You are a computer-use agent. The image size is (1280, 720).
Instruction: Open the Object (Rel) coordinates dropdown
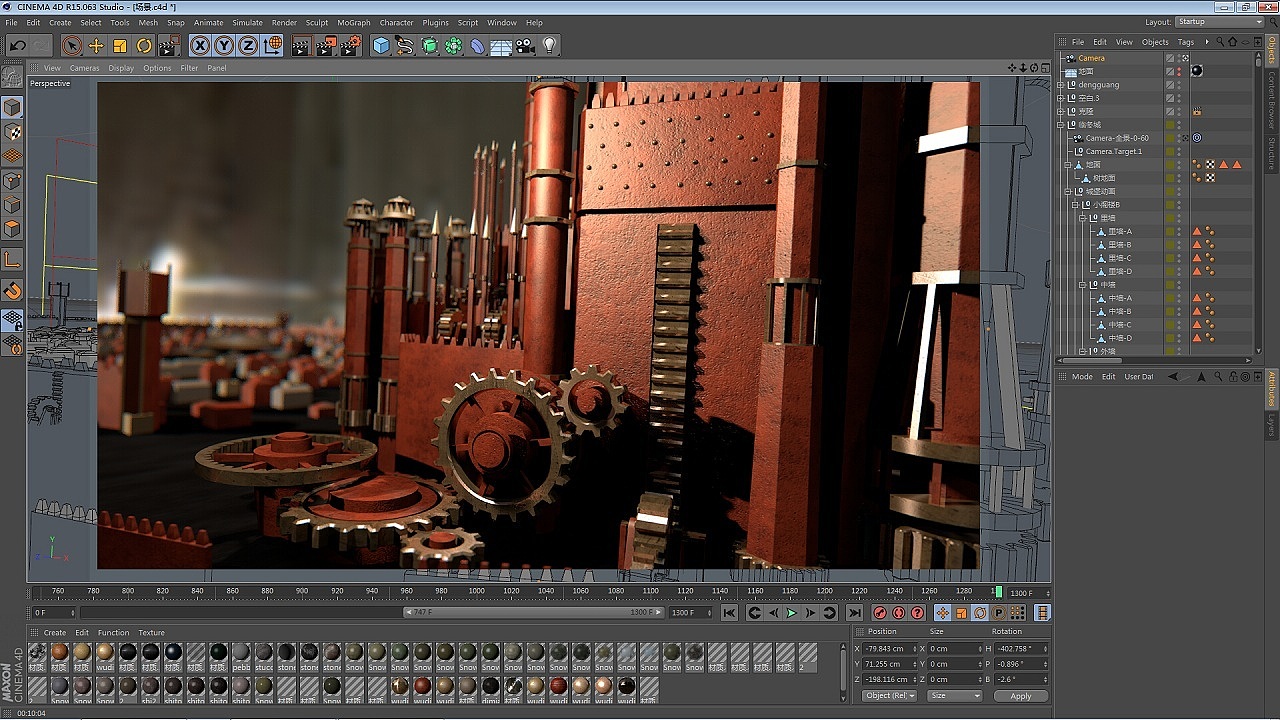888,695
